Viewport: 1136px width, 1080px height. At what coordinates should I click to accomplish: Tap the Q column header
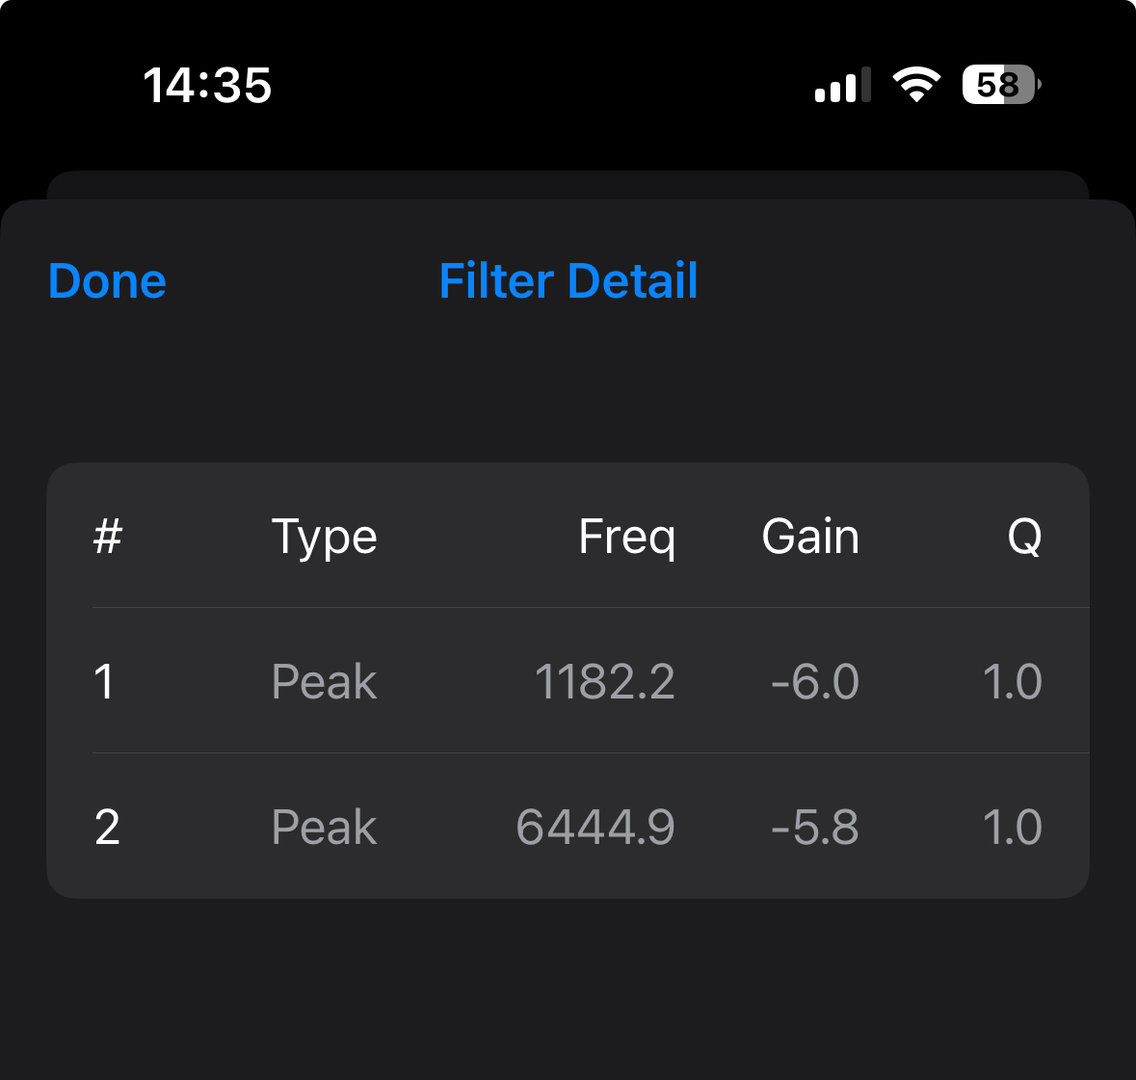(x=1024, y=537)
